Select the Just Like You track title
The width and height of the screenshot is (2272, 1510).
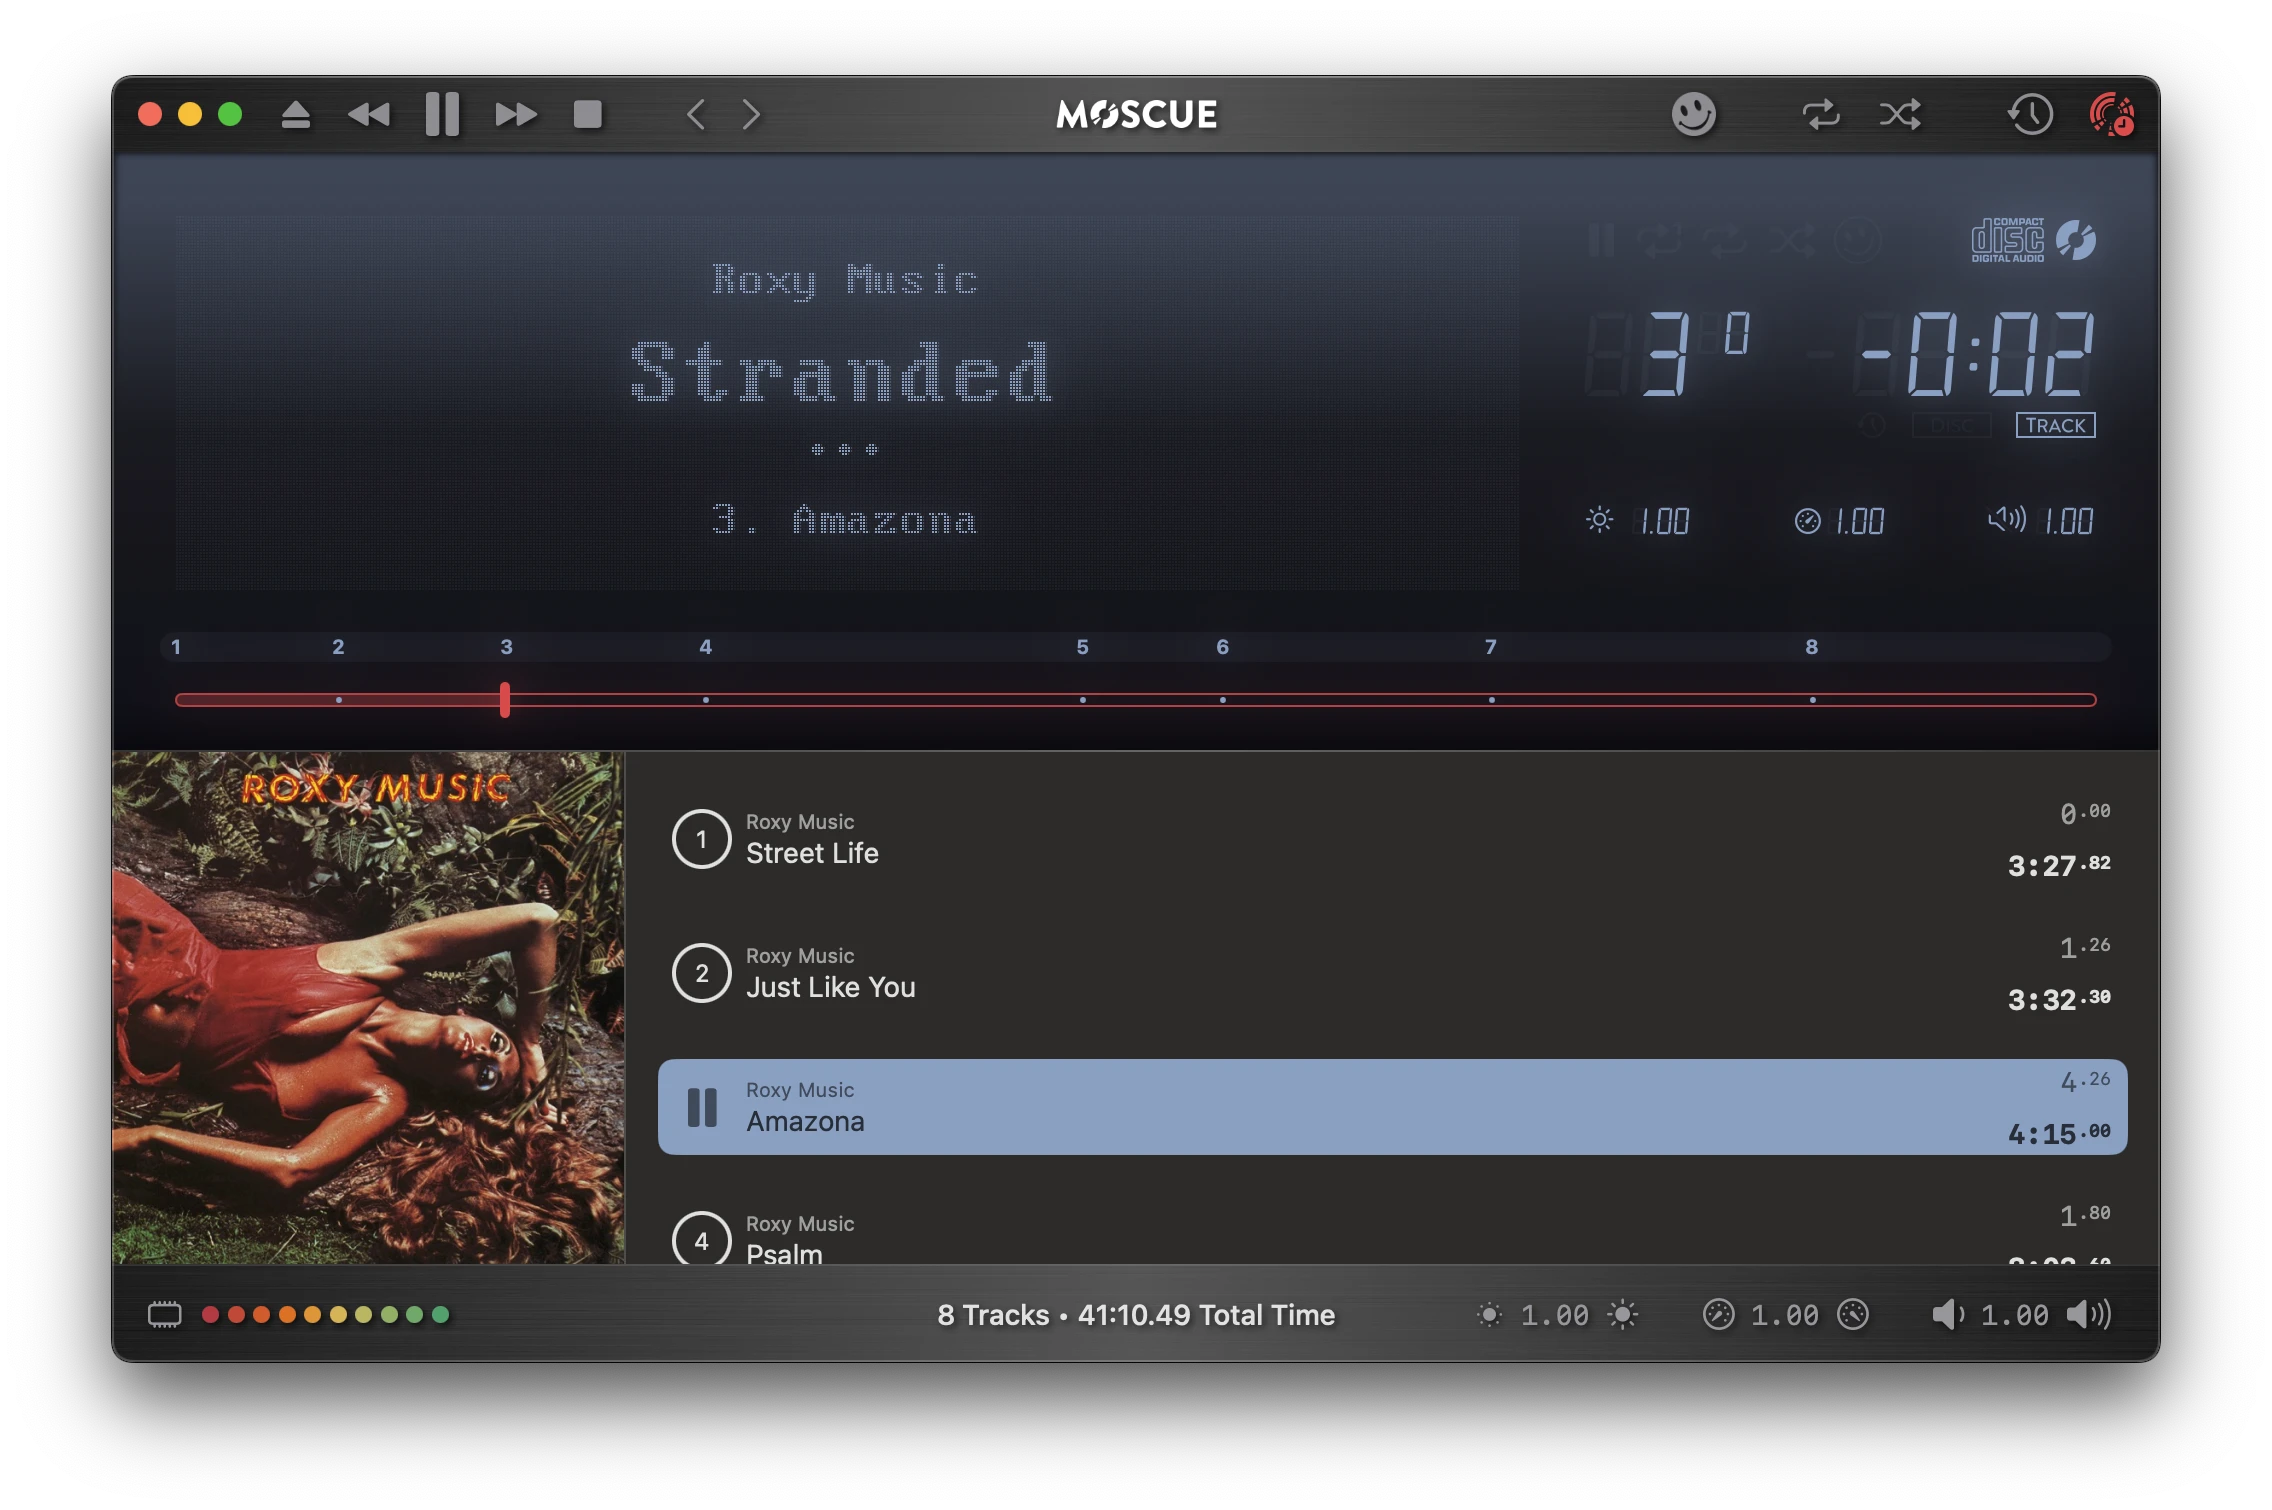point(830,987)
